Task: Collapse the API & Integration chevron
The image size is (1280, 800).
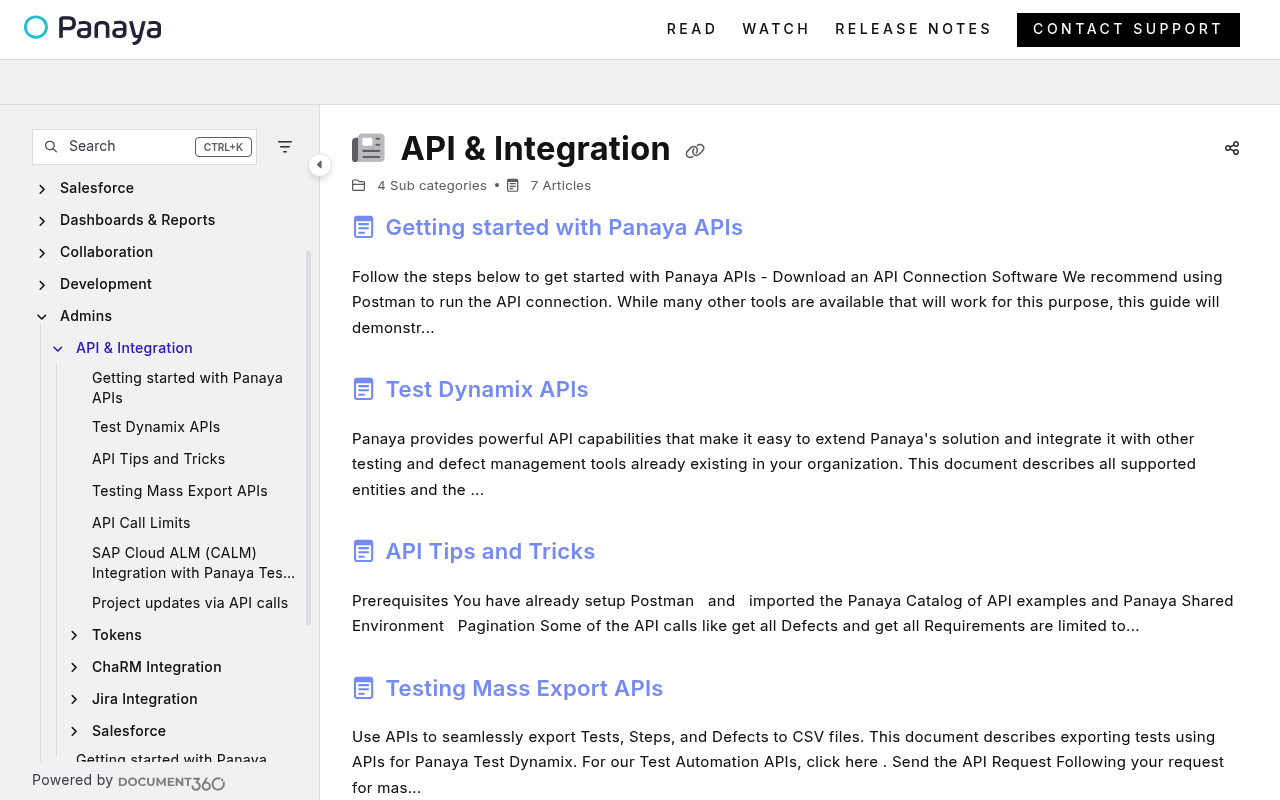Action: pos(58,349)
